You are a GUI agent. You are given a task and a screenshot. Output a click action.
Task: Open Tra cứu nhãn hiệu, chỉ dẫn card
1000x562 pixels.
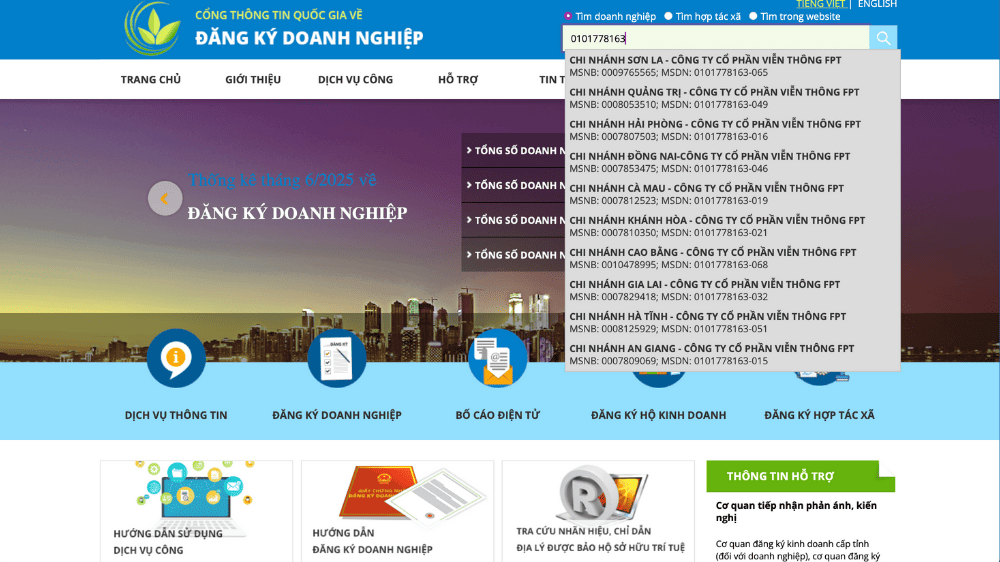click(598, 511)
